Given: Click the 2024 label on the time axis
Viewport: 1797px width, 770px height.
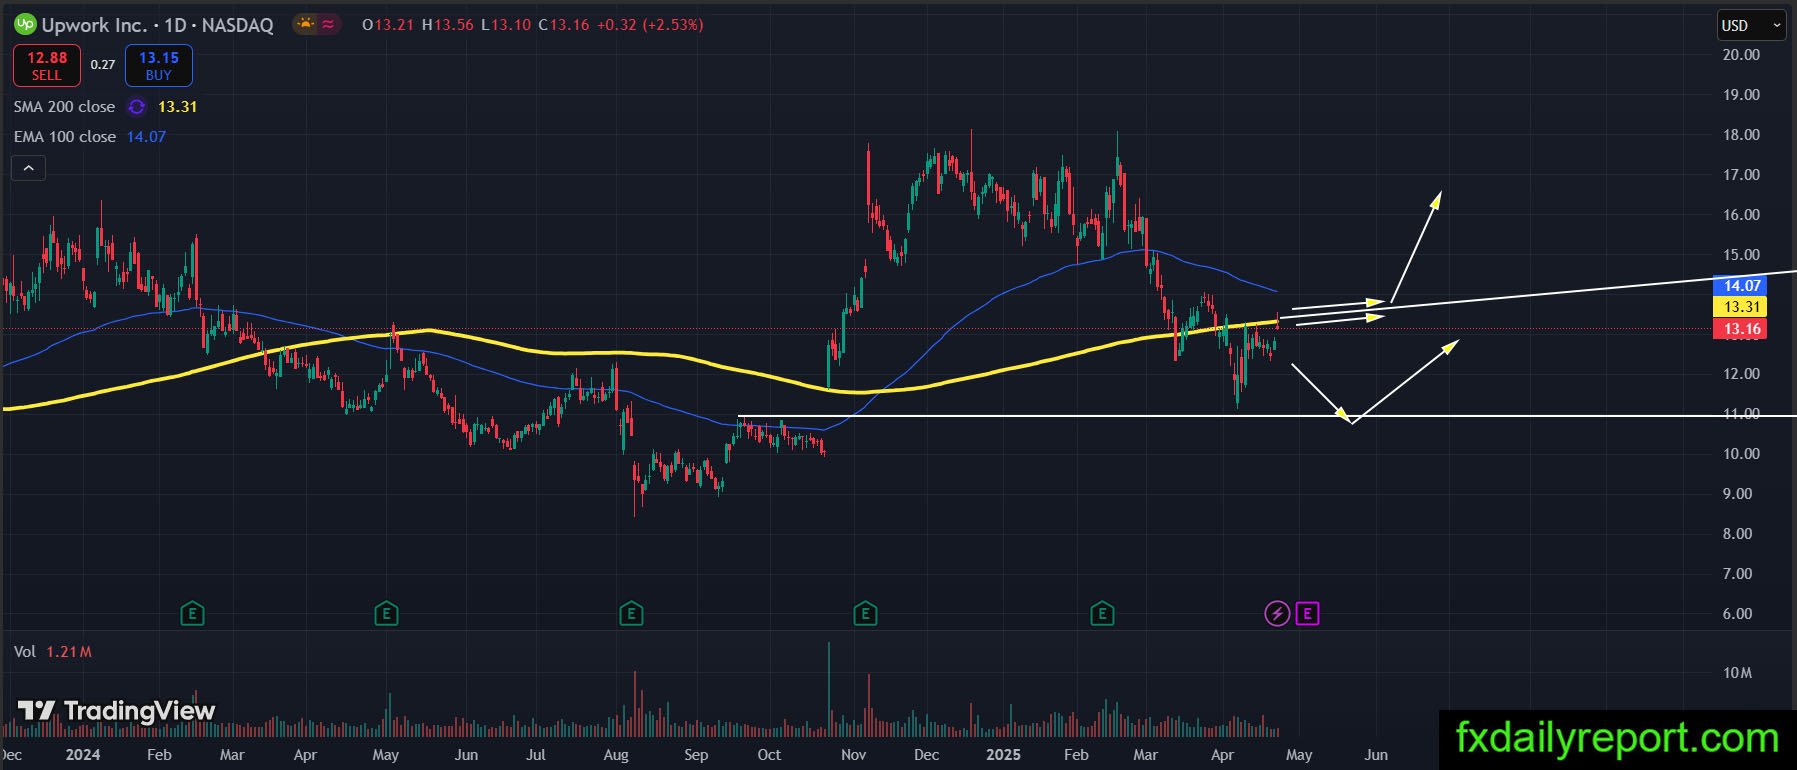Looking at the screenshot, I should click(x=83, y=755).
